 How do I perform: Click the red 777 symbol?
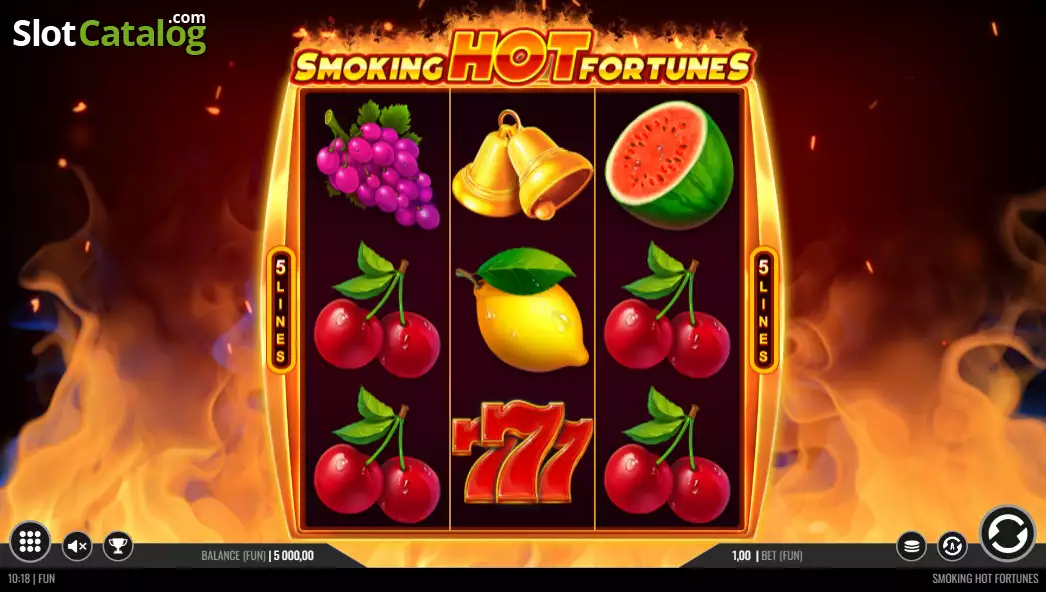click(522, 452)
